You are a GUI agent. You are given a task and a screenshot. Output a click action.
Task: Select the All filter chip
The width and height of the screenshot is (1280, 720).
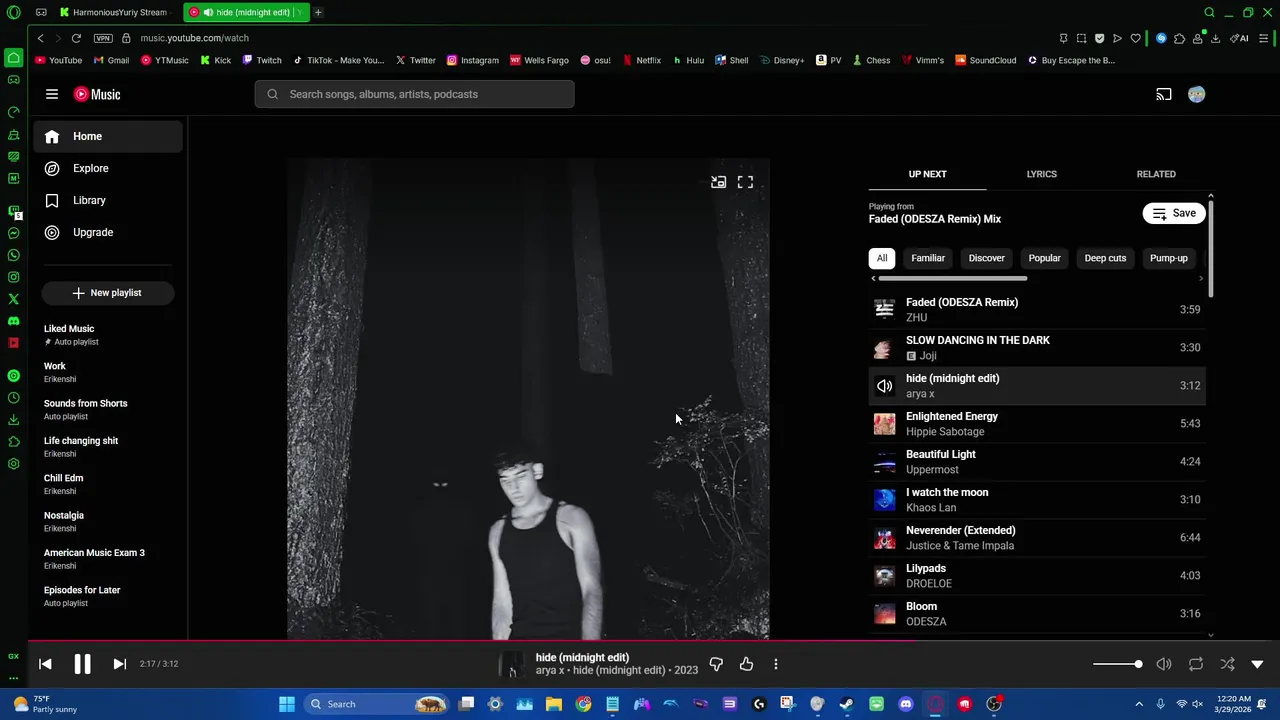[882, 258]
